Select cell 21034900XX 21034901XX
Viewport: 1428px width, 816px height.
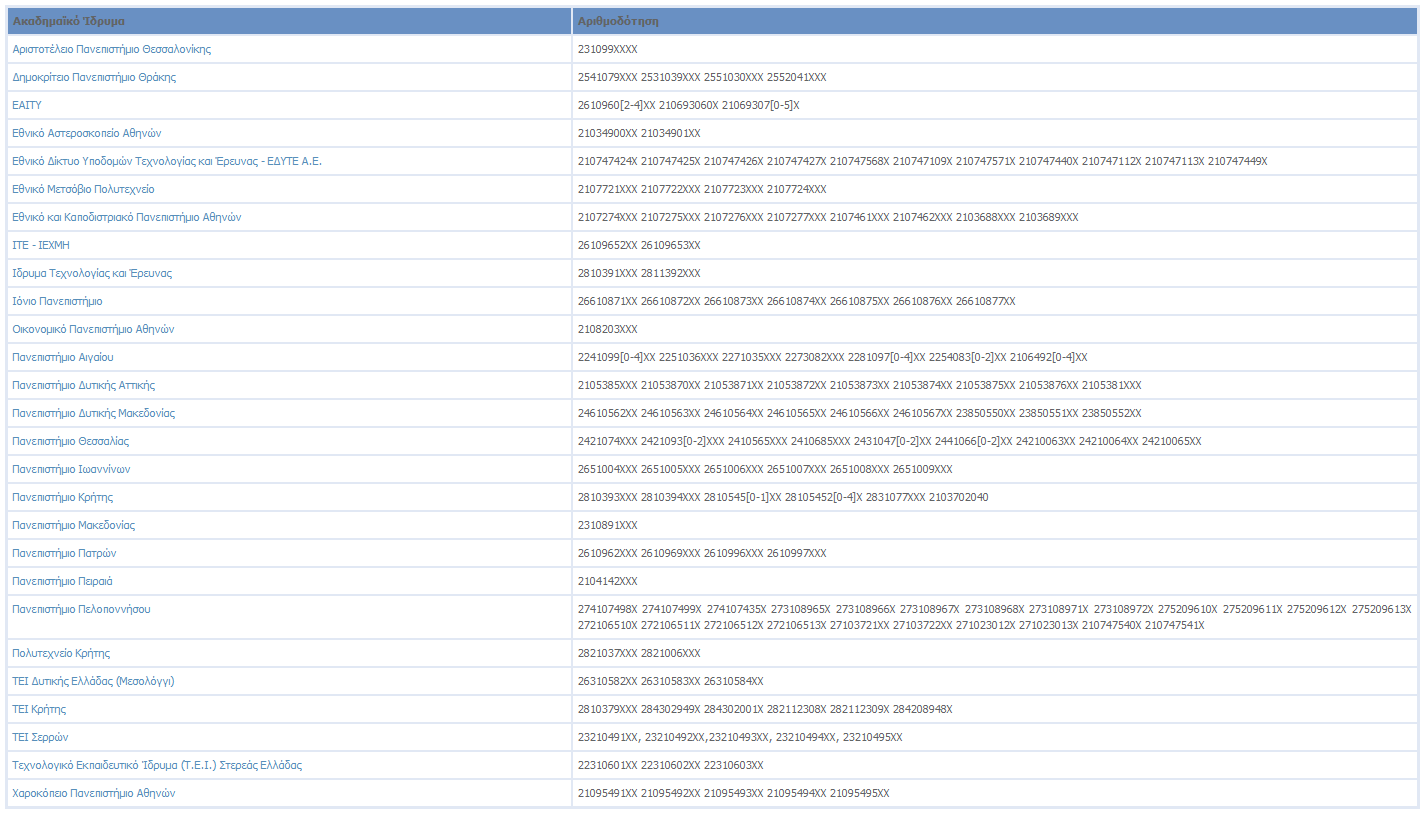[x=995, y=133]
